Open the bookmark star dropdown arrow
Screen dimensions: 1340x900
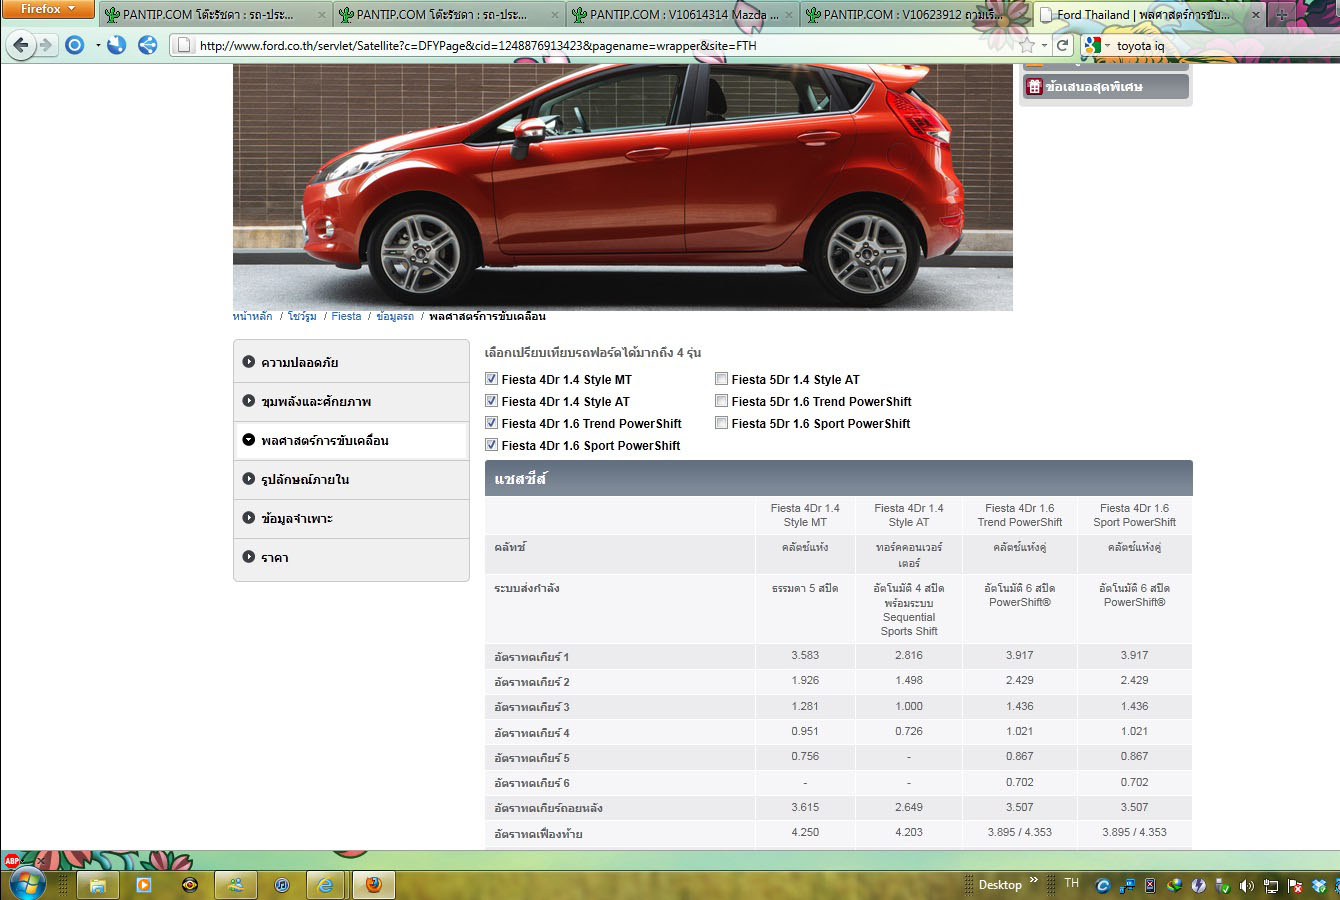[1044, 45]
